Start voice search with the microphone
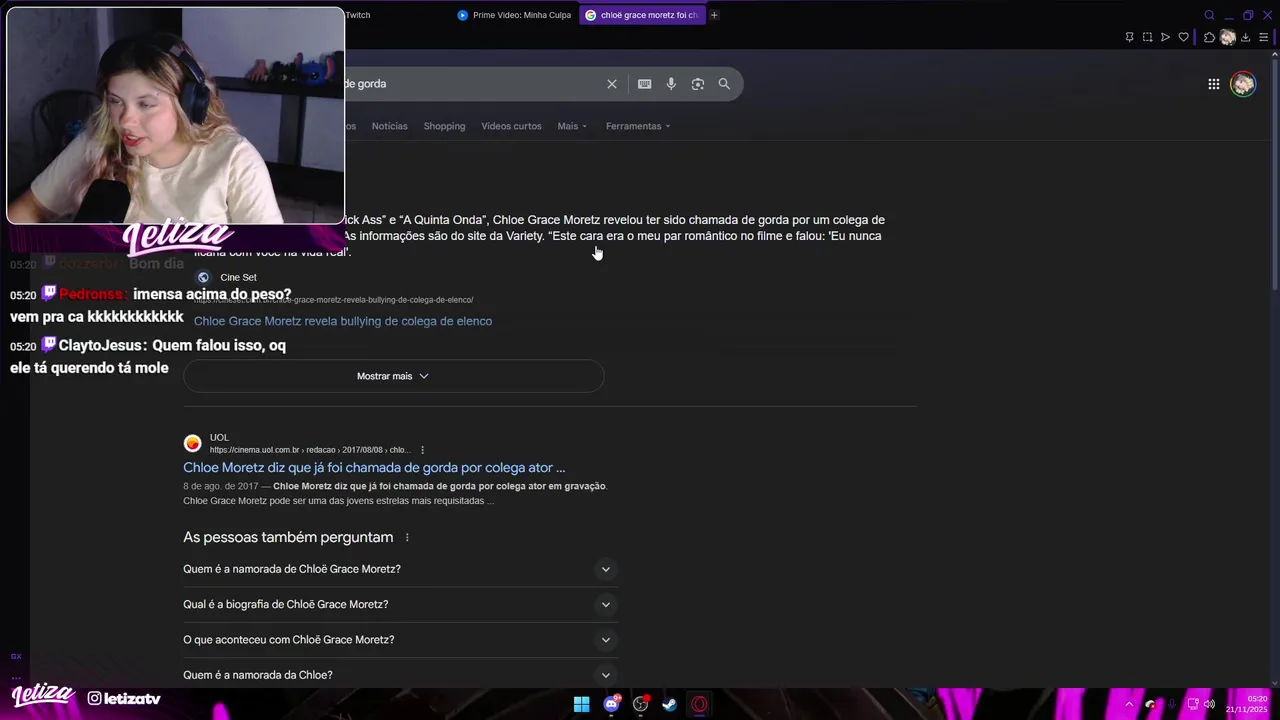 pyautogui.click(x=671, y=84)
